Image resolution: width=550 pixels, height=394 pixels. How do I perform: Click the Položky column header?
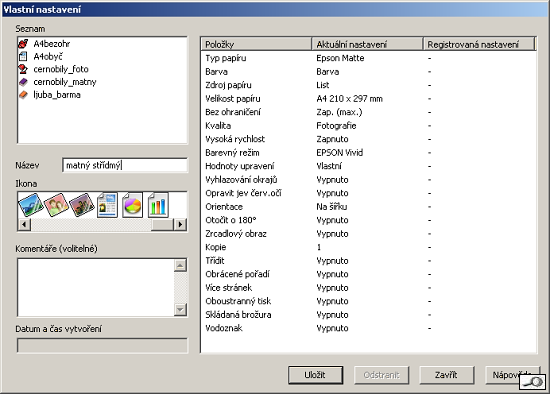[x=256, y=44]
